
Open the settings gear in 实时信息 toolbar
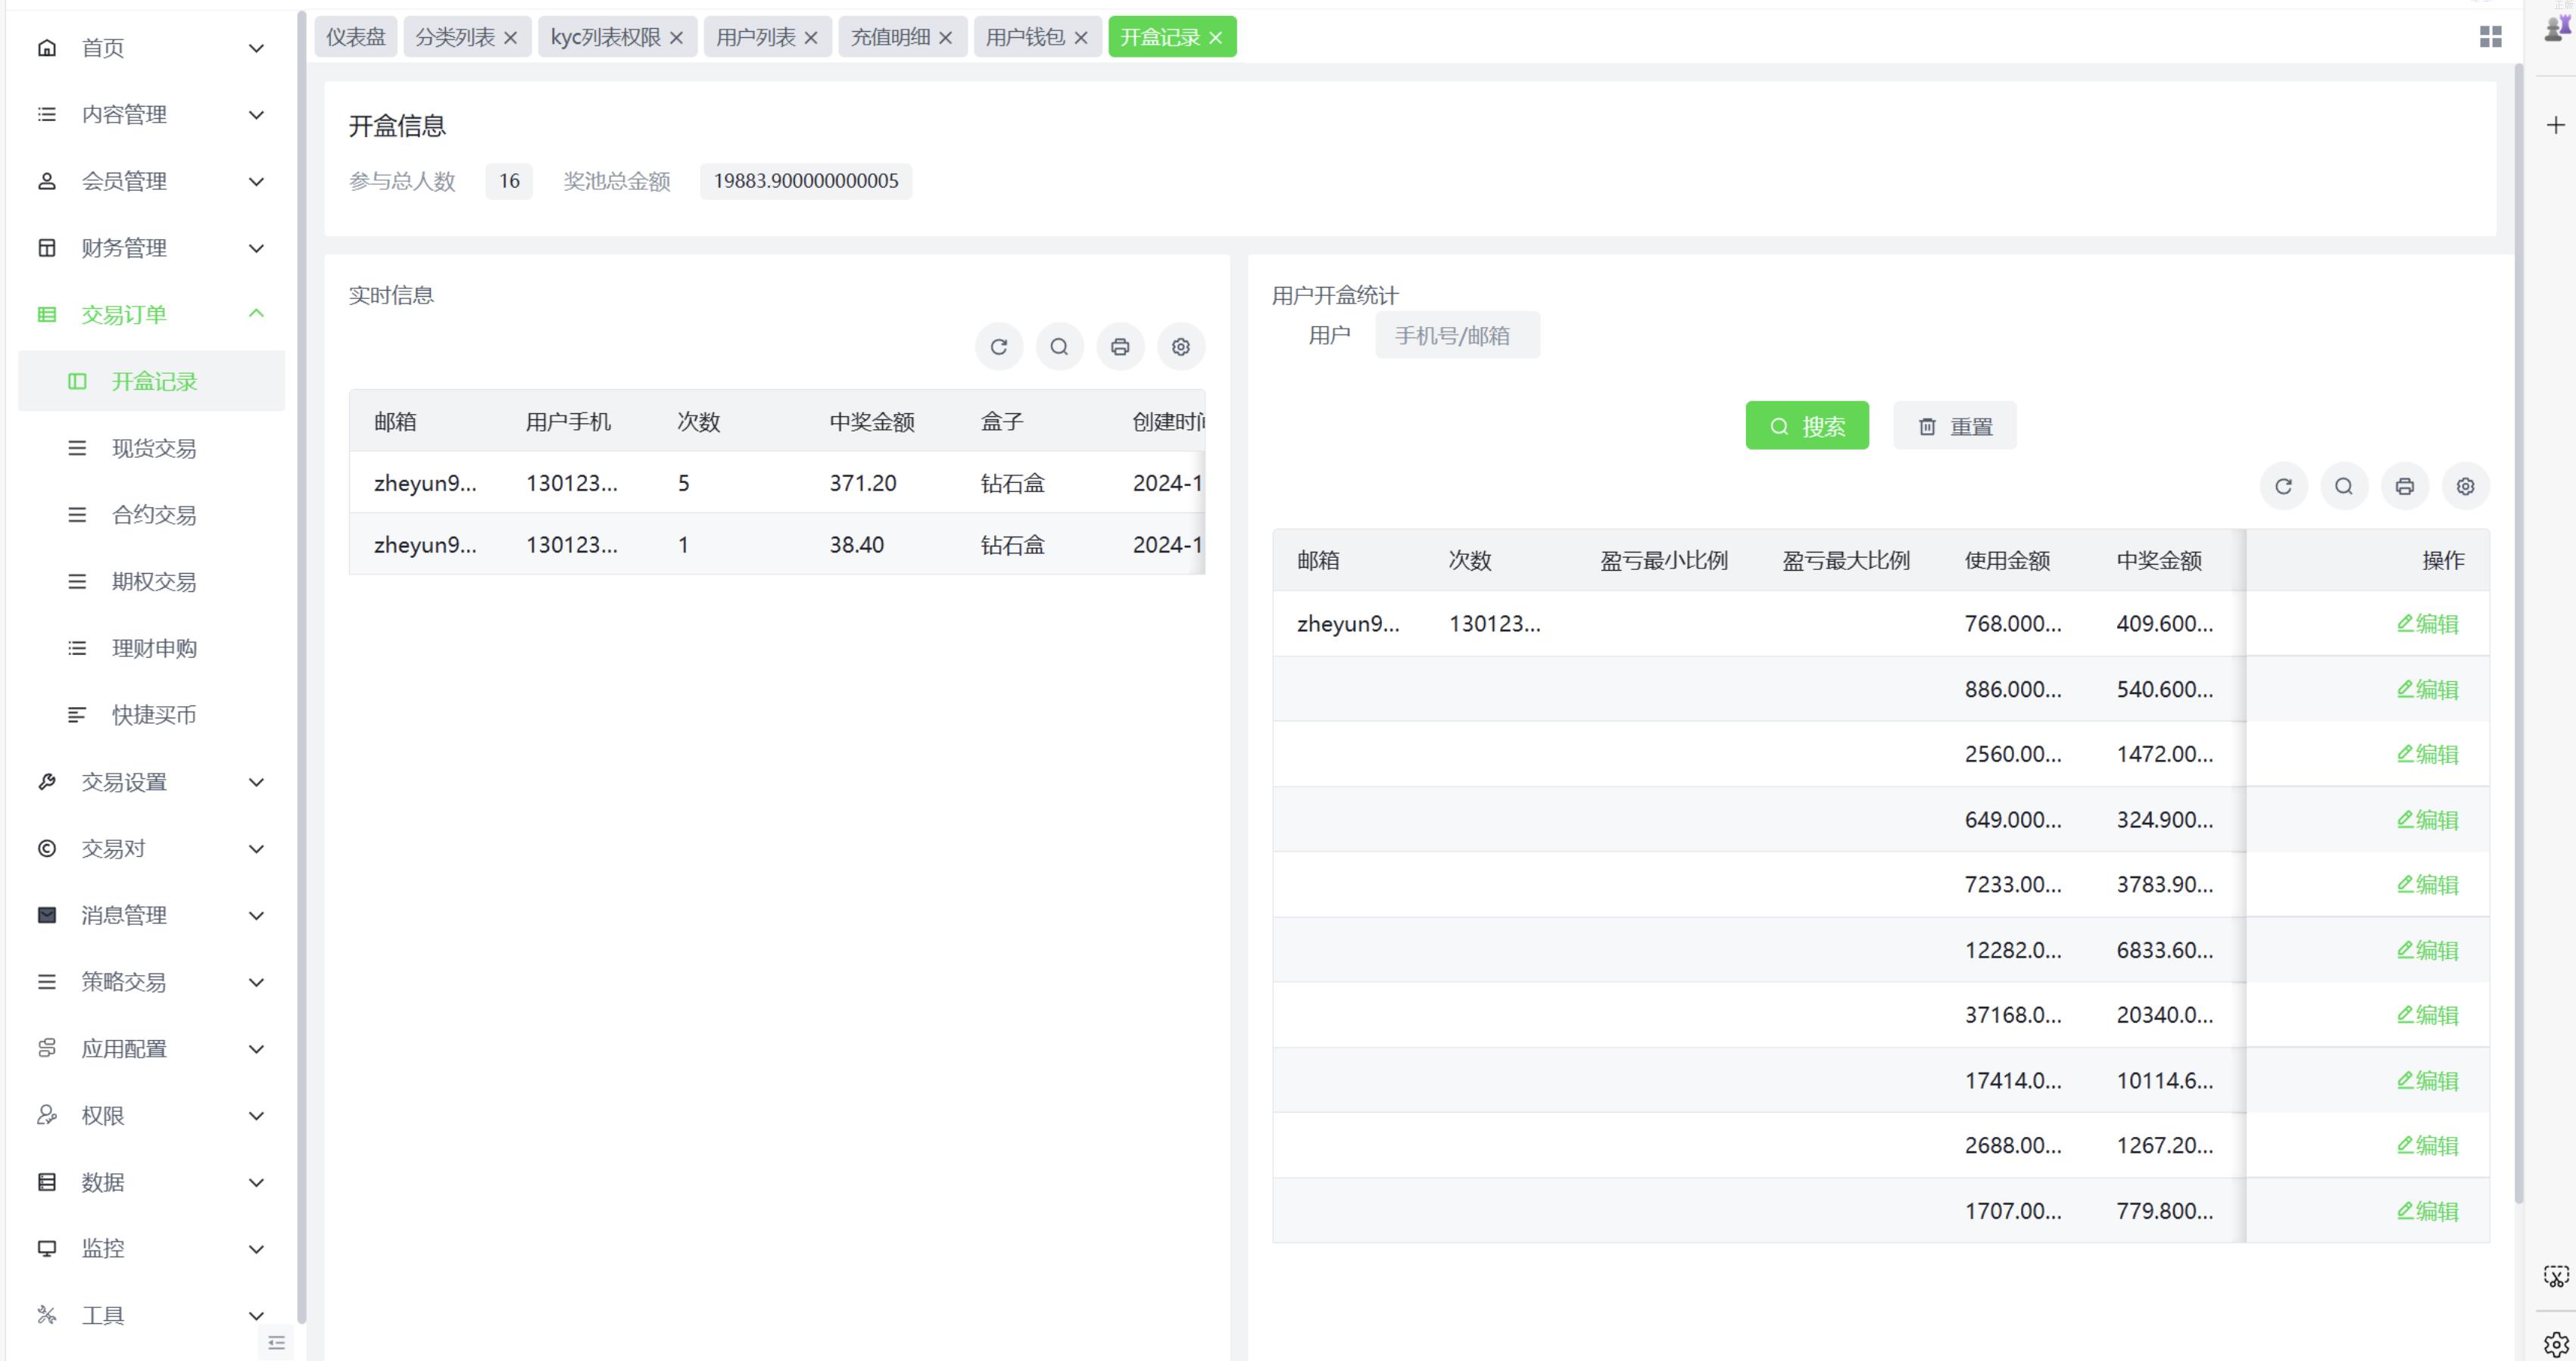pos(1180,347)
